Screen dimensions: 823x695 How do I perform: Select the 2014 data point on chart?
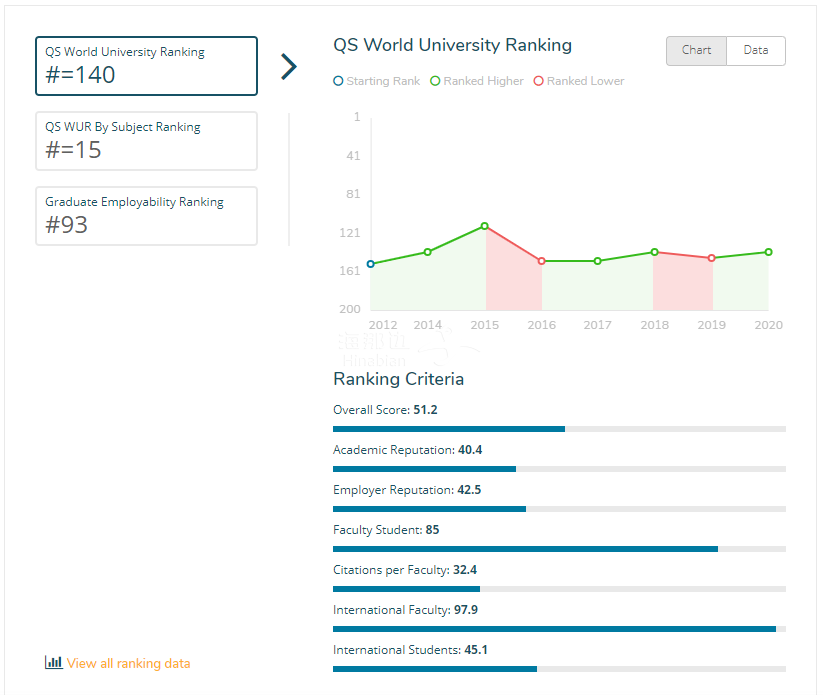[x=428, y=252]
